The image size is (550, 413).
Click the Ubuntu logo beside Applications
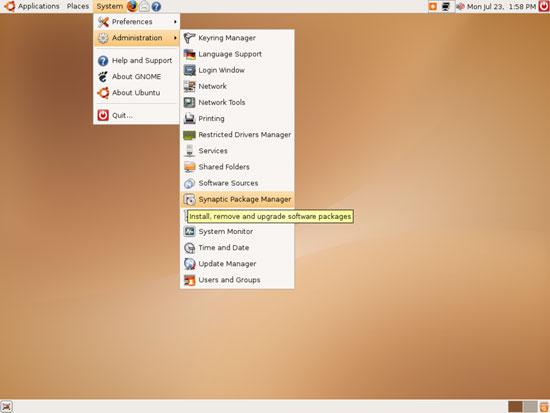click(x=9, y=6)
